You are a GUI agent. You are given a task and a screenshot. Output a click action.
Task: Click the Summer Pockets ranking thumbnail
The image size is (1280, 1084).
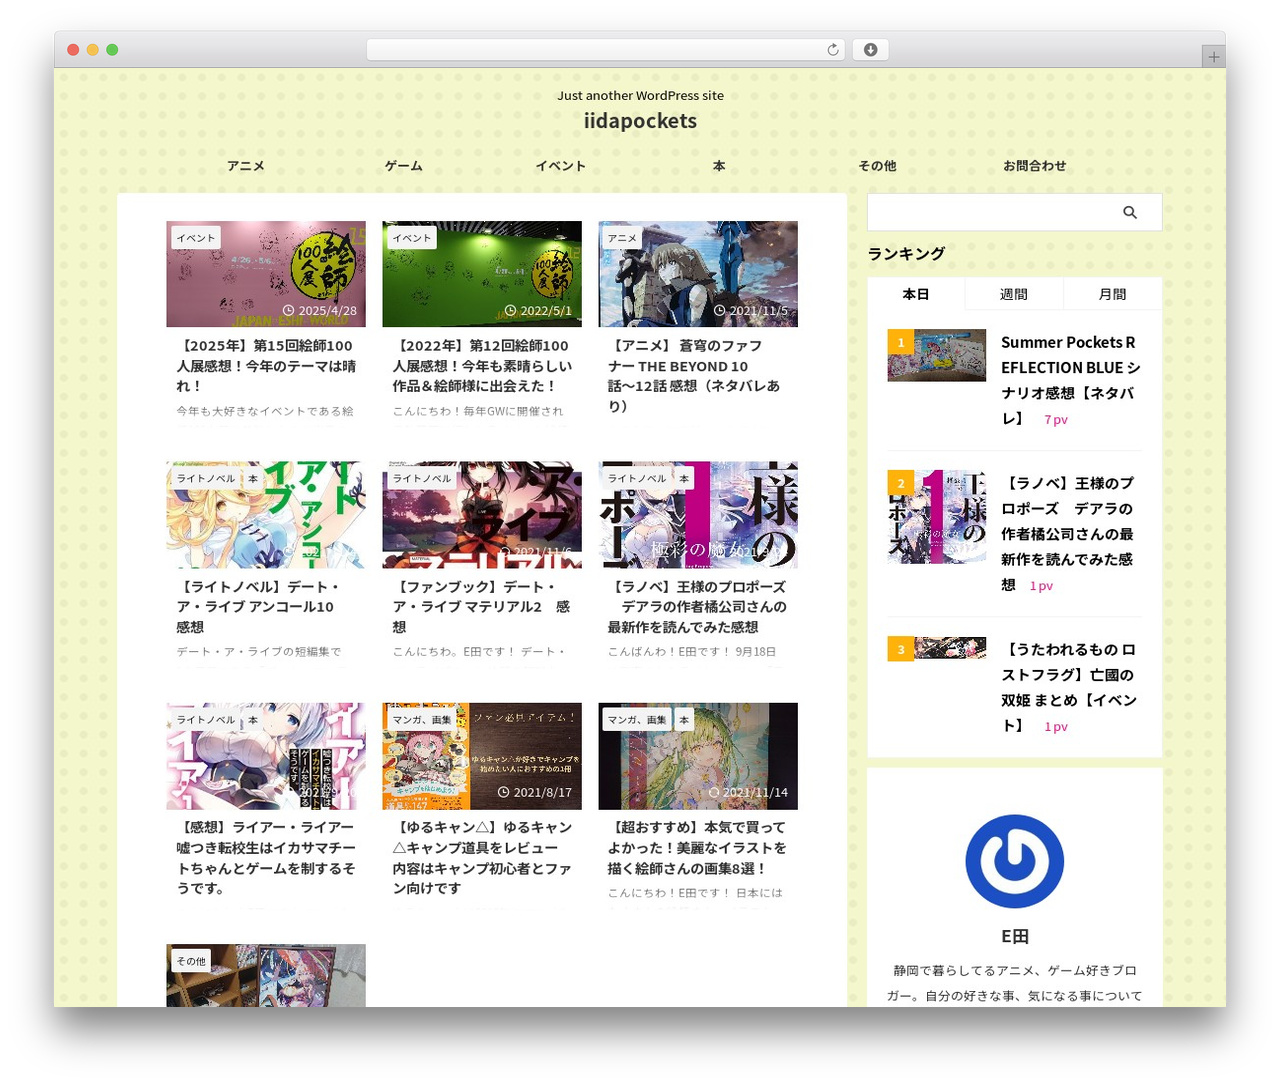pos(937,355)
